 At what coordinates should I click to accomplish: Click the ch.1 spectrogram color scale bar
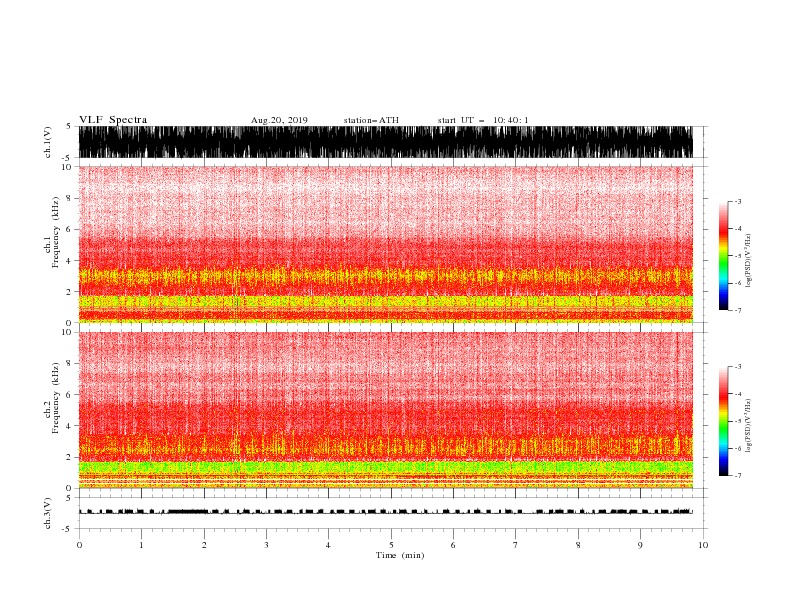tap(723, 256)
